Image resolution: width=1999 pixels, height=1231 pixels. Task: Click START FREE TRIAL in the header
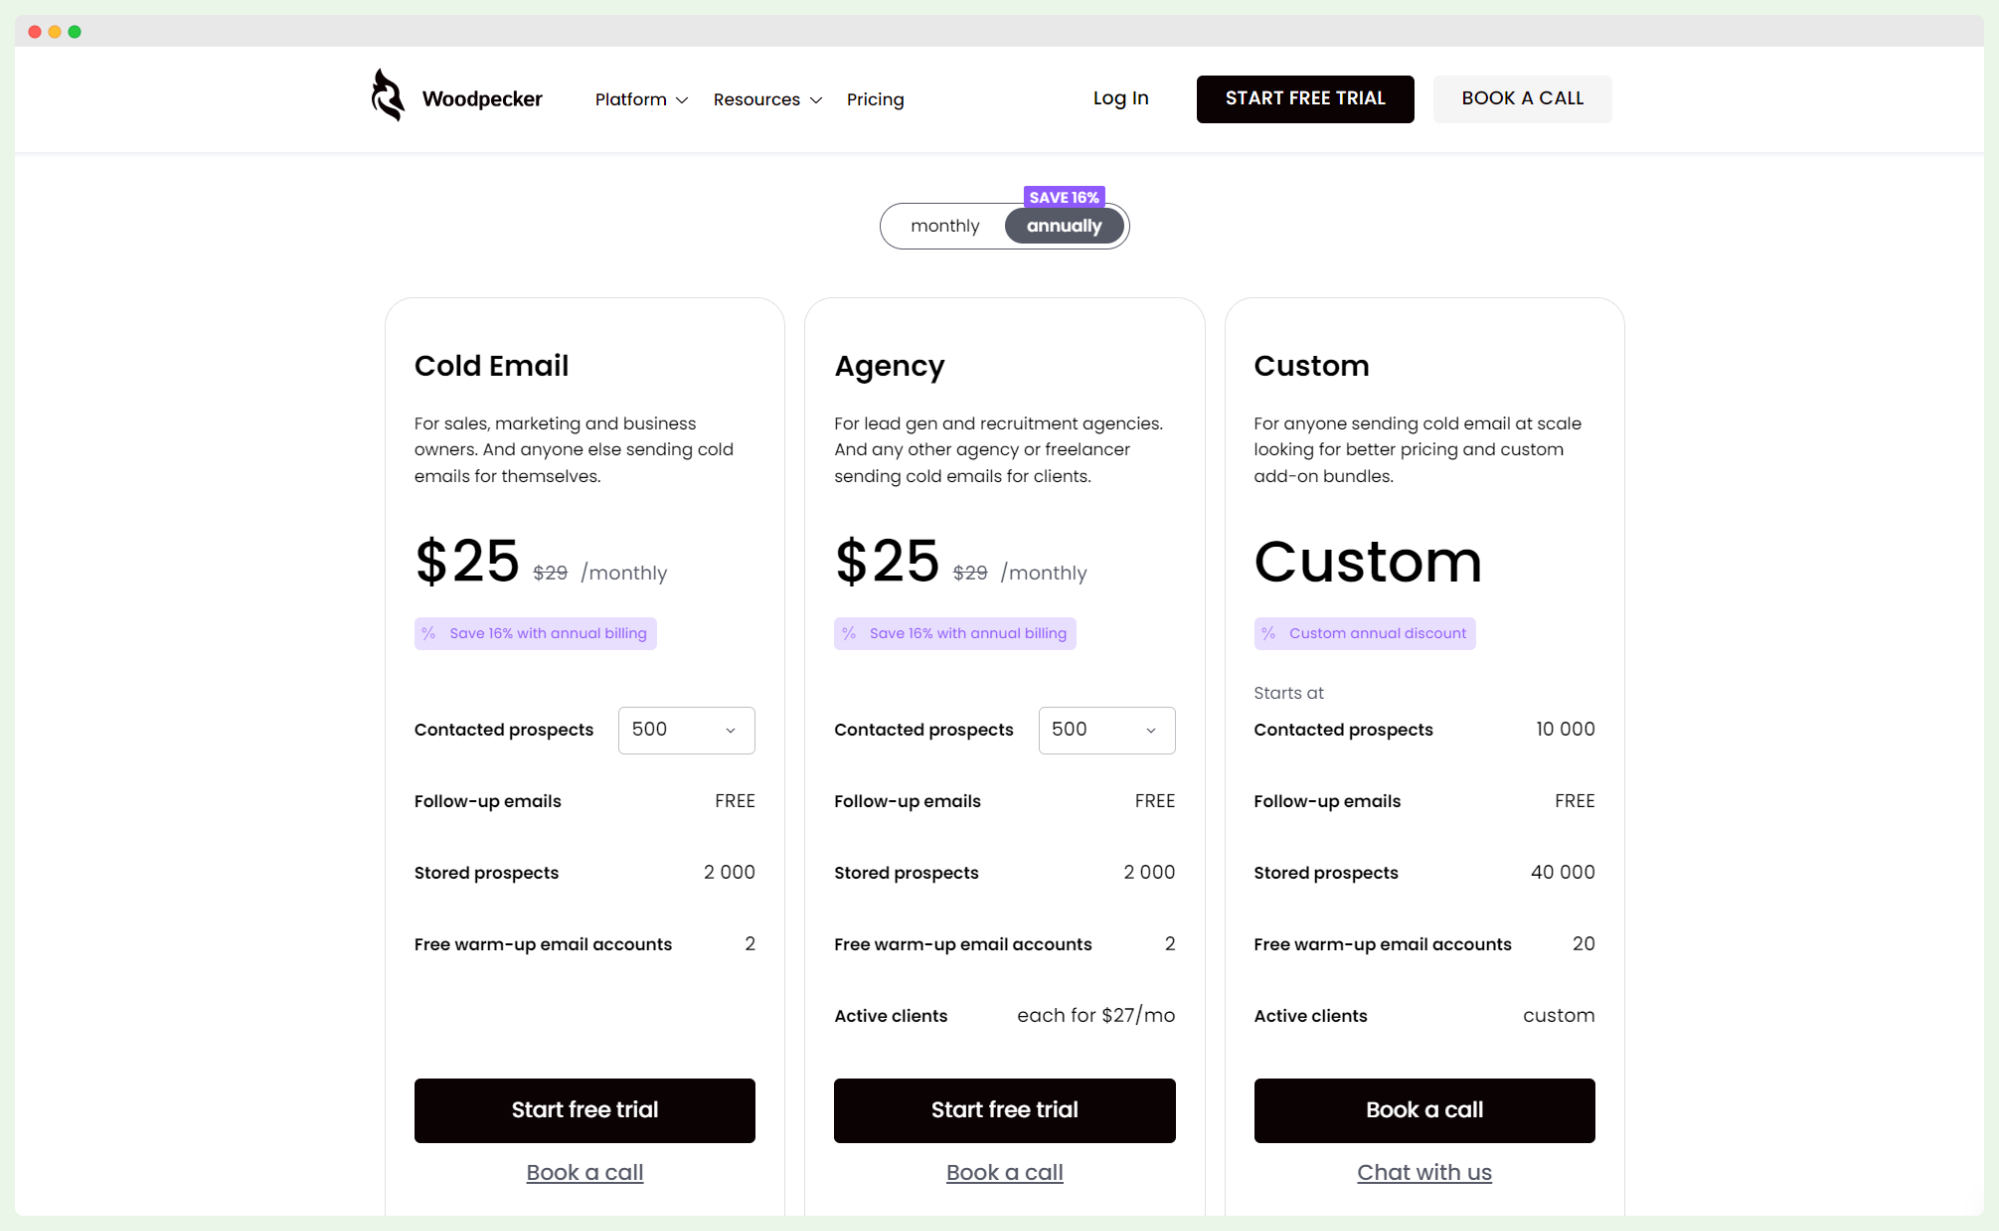click(1304, 98)
